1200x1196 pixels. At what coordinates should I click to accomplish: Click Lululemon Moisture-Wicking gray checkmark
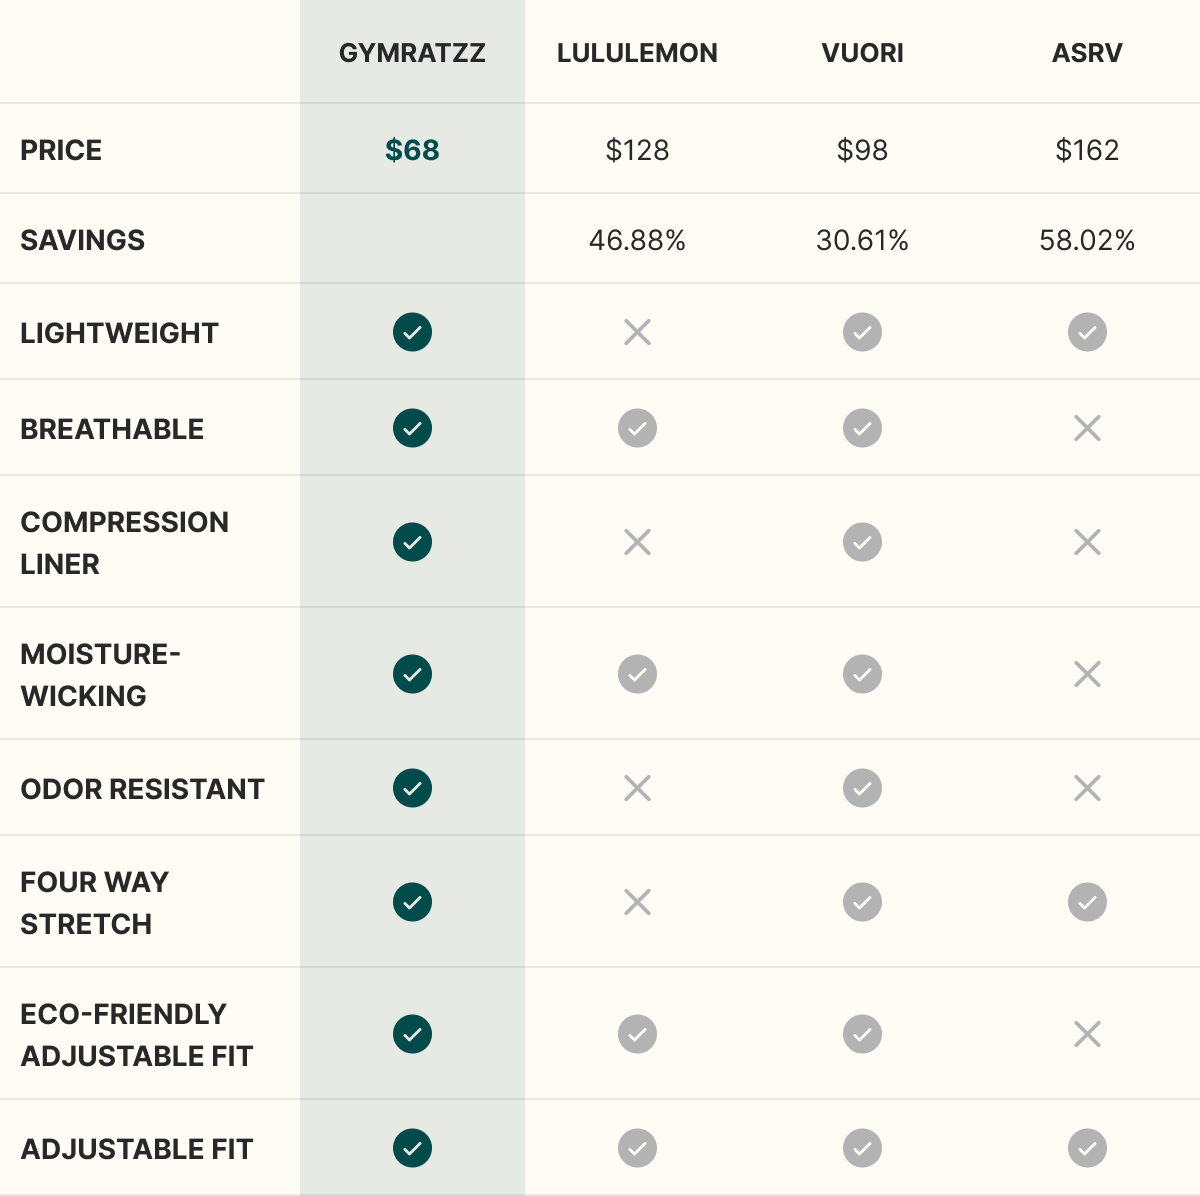637,674
